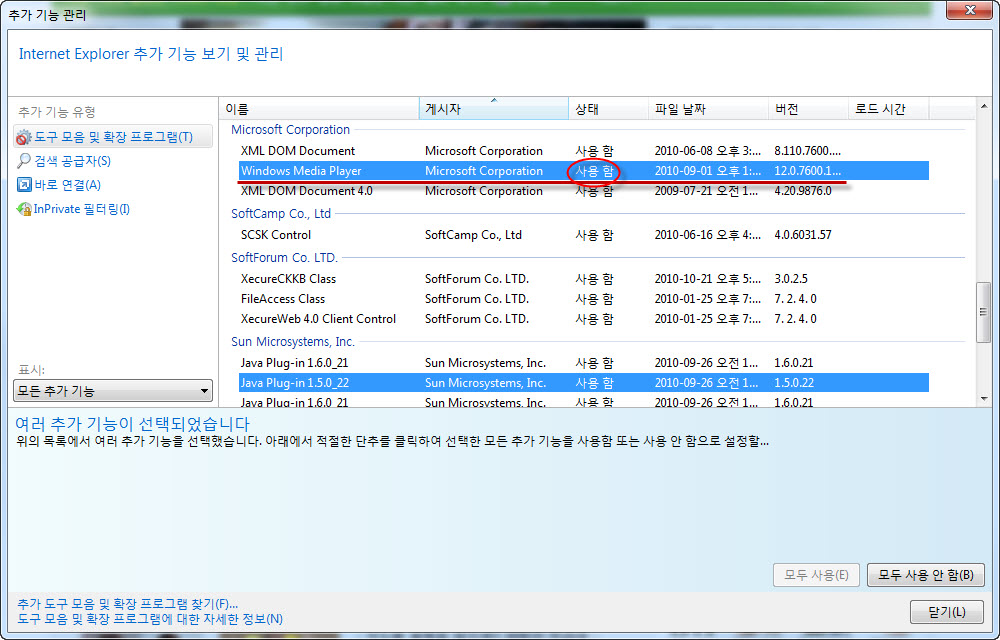Select the SCSK Control add-on
1000x640 pixels.
click(584, 235)
